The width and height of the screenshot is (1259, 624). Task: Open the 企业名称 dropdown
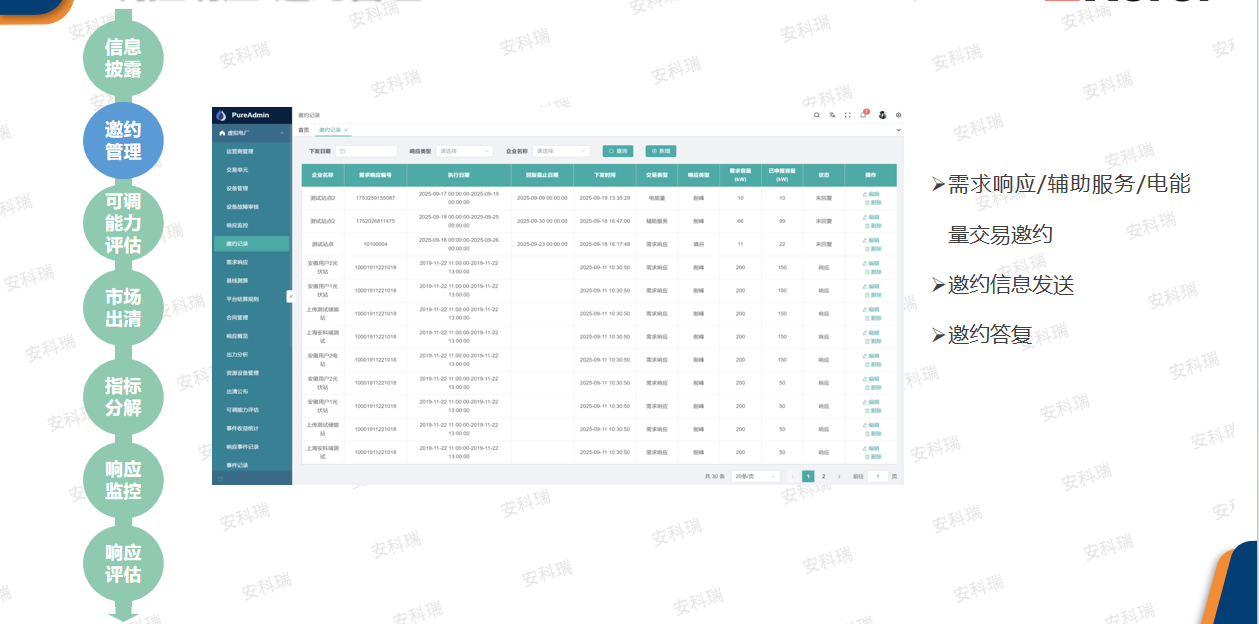[x=560, y=151]
